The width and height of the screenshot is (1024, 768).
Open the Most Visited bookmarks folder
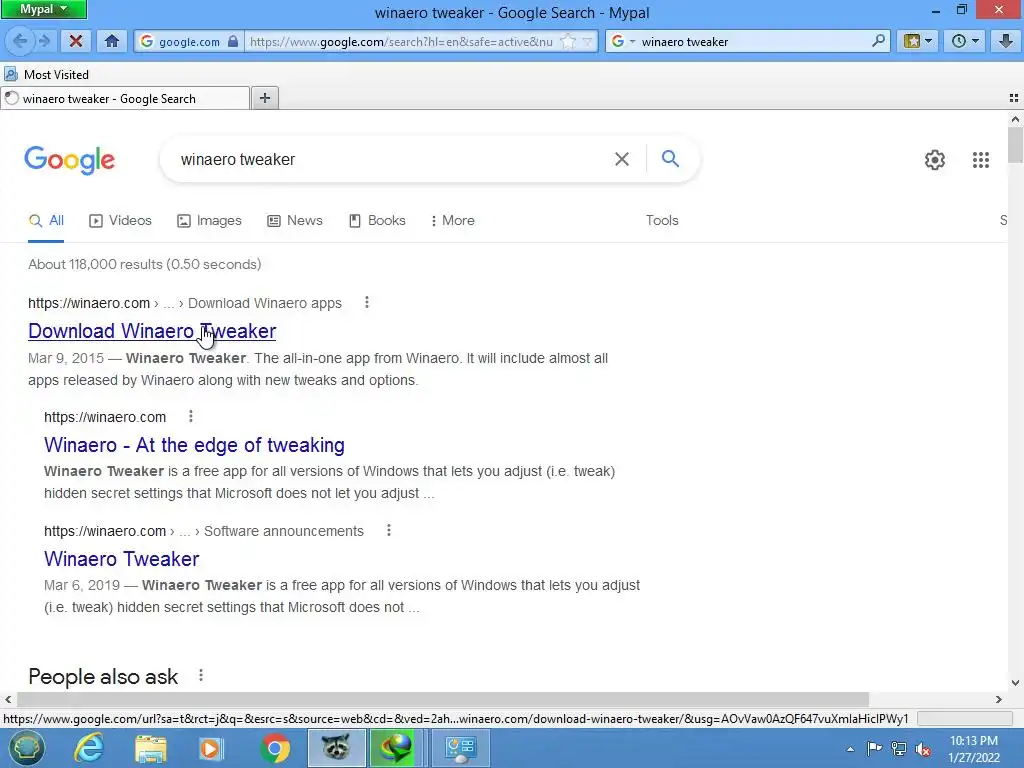[x=47, y=74]
